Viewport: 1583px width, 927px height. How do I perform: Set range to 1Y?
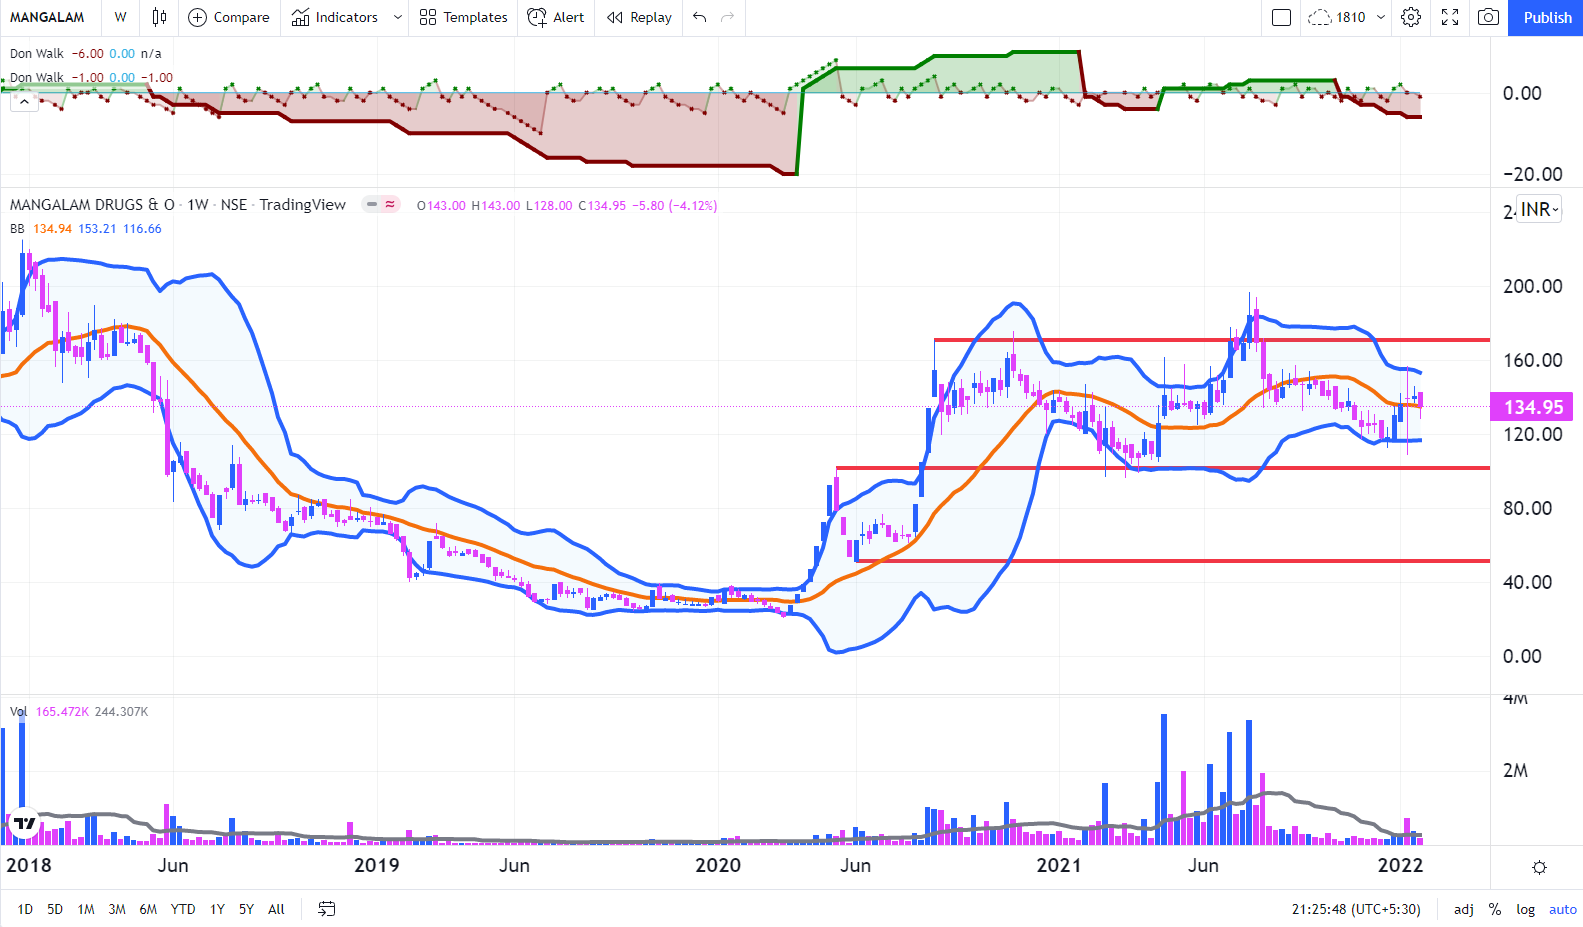(x=217, y=909)
